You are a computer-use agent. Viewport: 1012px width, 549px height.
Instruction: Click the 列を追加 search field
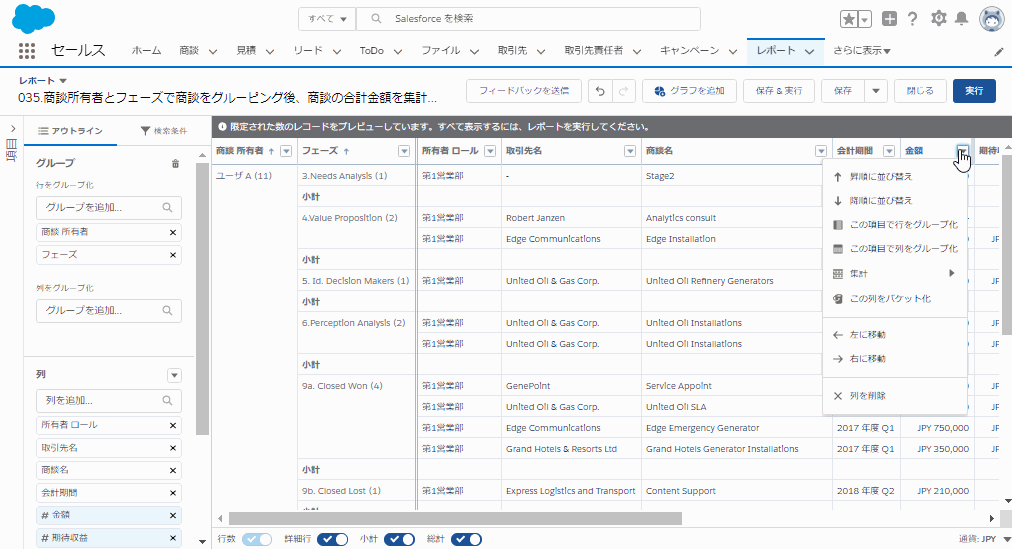pos(108,401)
